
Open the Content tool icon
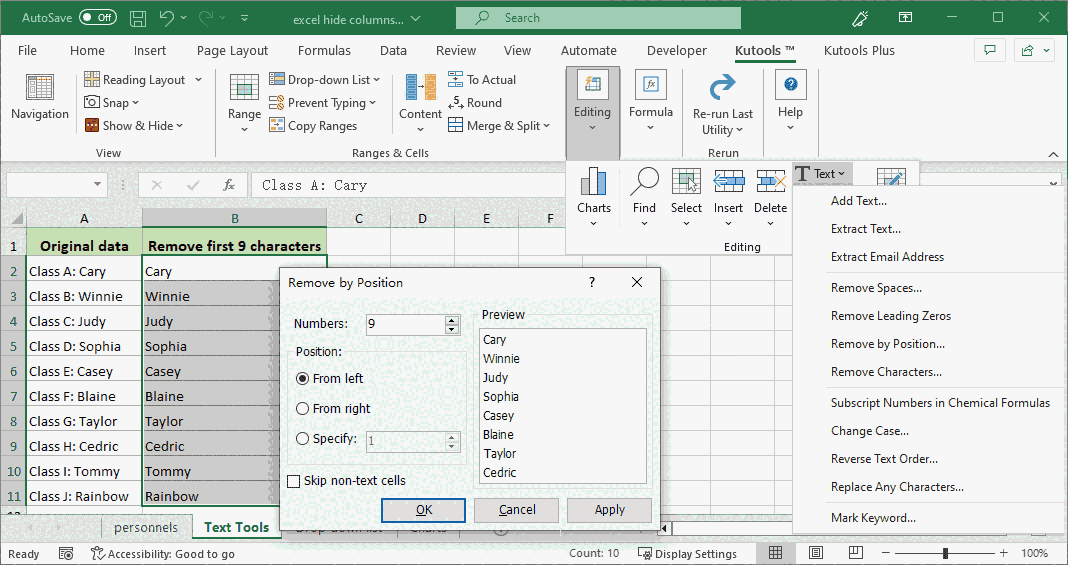(x=420, y=88)
